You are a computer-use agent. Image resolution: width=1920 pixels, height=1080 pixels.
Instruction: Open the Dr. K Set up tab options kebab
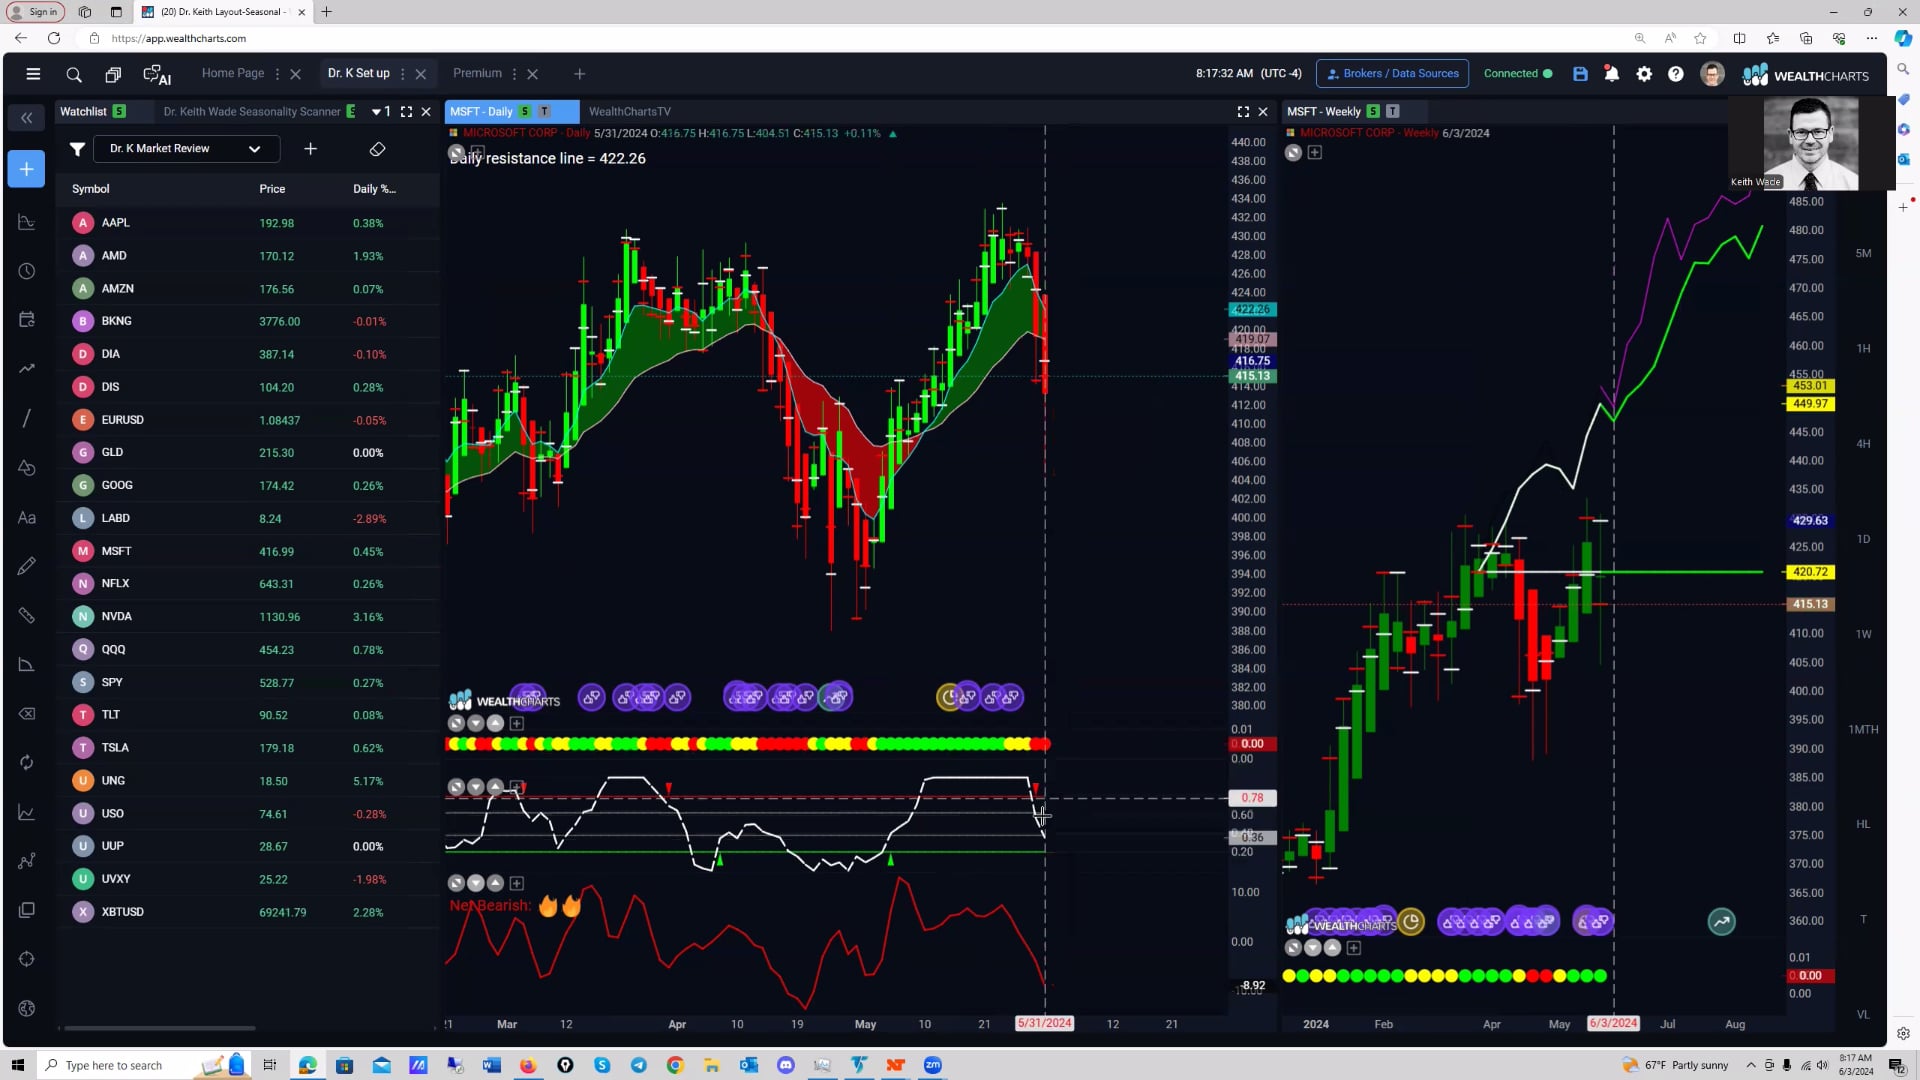[403, 74]
